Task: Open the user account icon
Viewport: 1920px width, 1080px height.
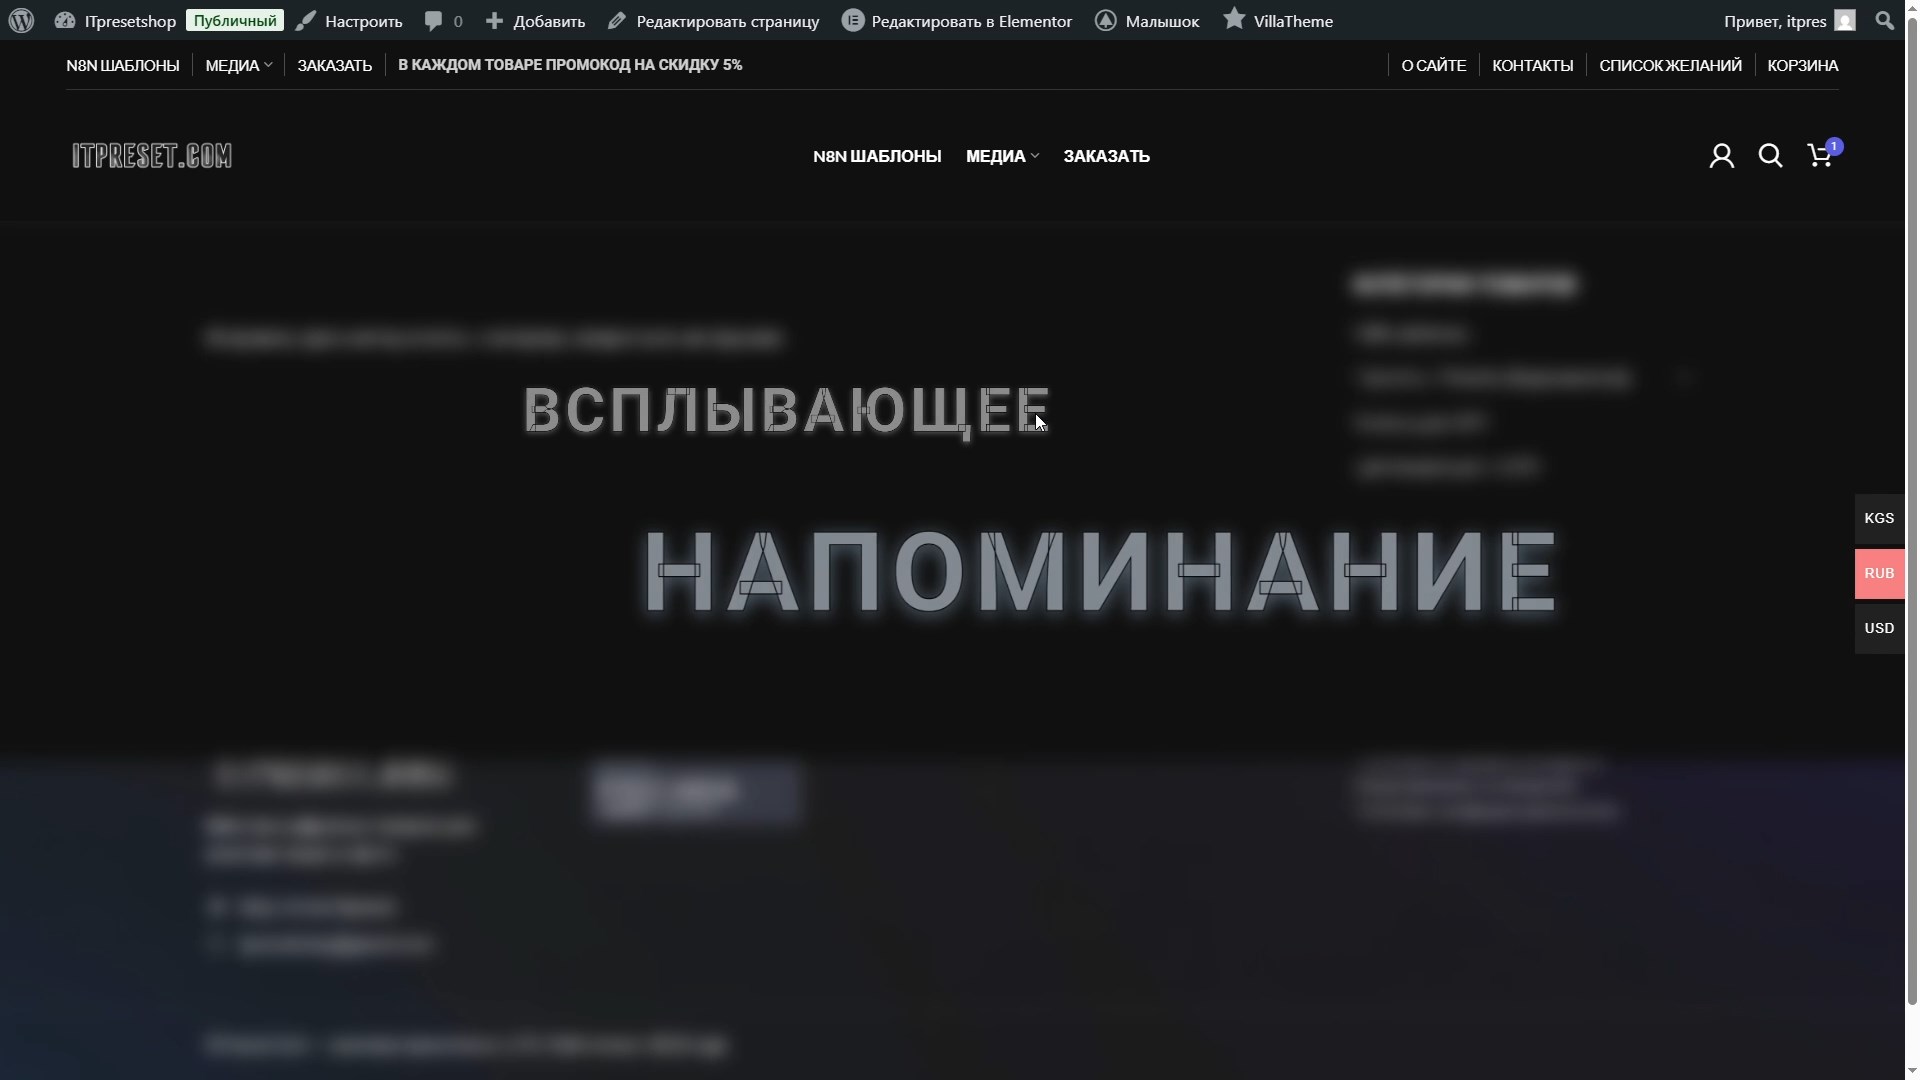Action: 1721,156
